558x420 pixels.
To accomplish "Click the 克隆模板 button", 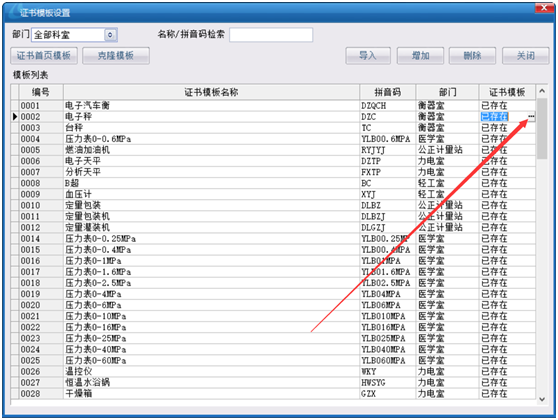I will tap(116, 56).
